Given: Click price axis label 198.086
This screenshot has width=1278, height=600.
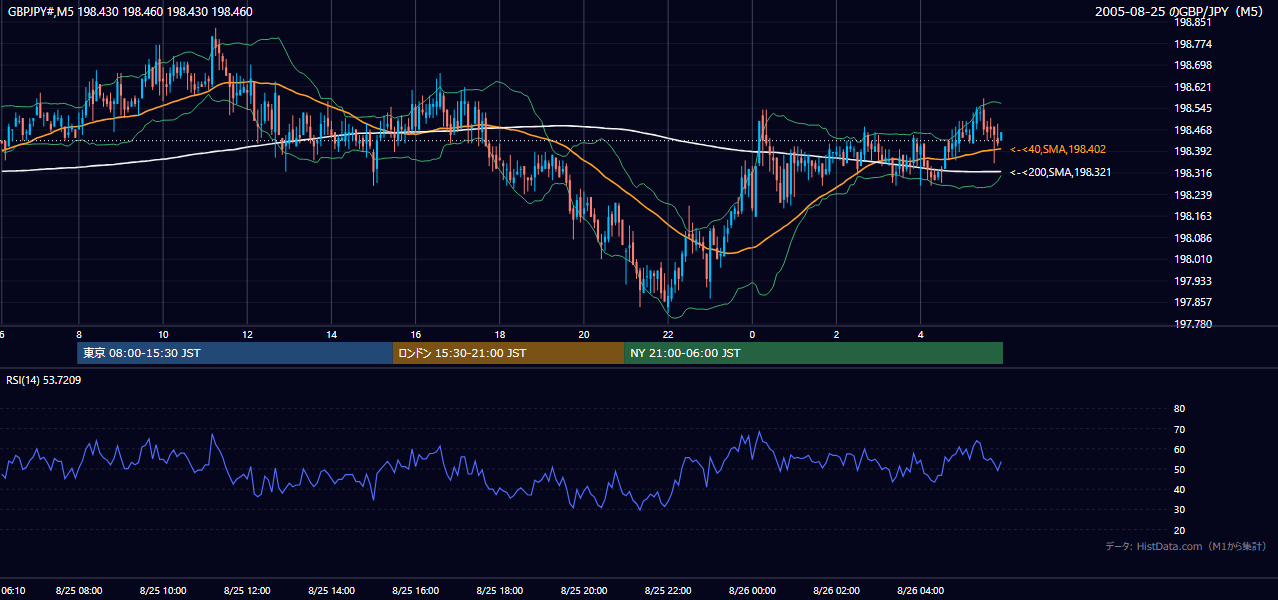Looking at the screenshot, I should (x=1193, y=238).
